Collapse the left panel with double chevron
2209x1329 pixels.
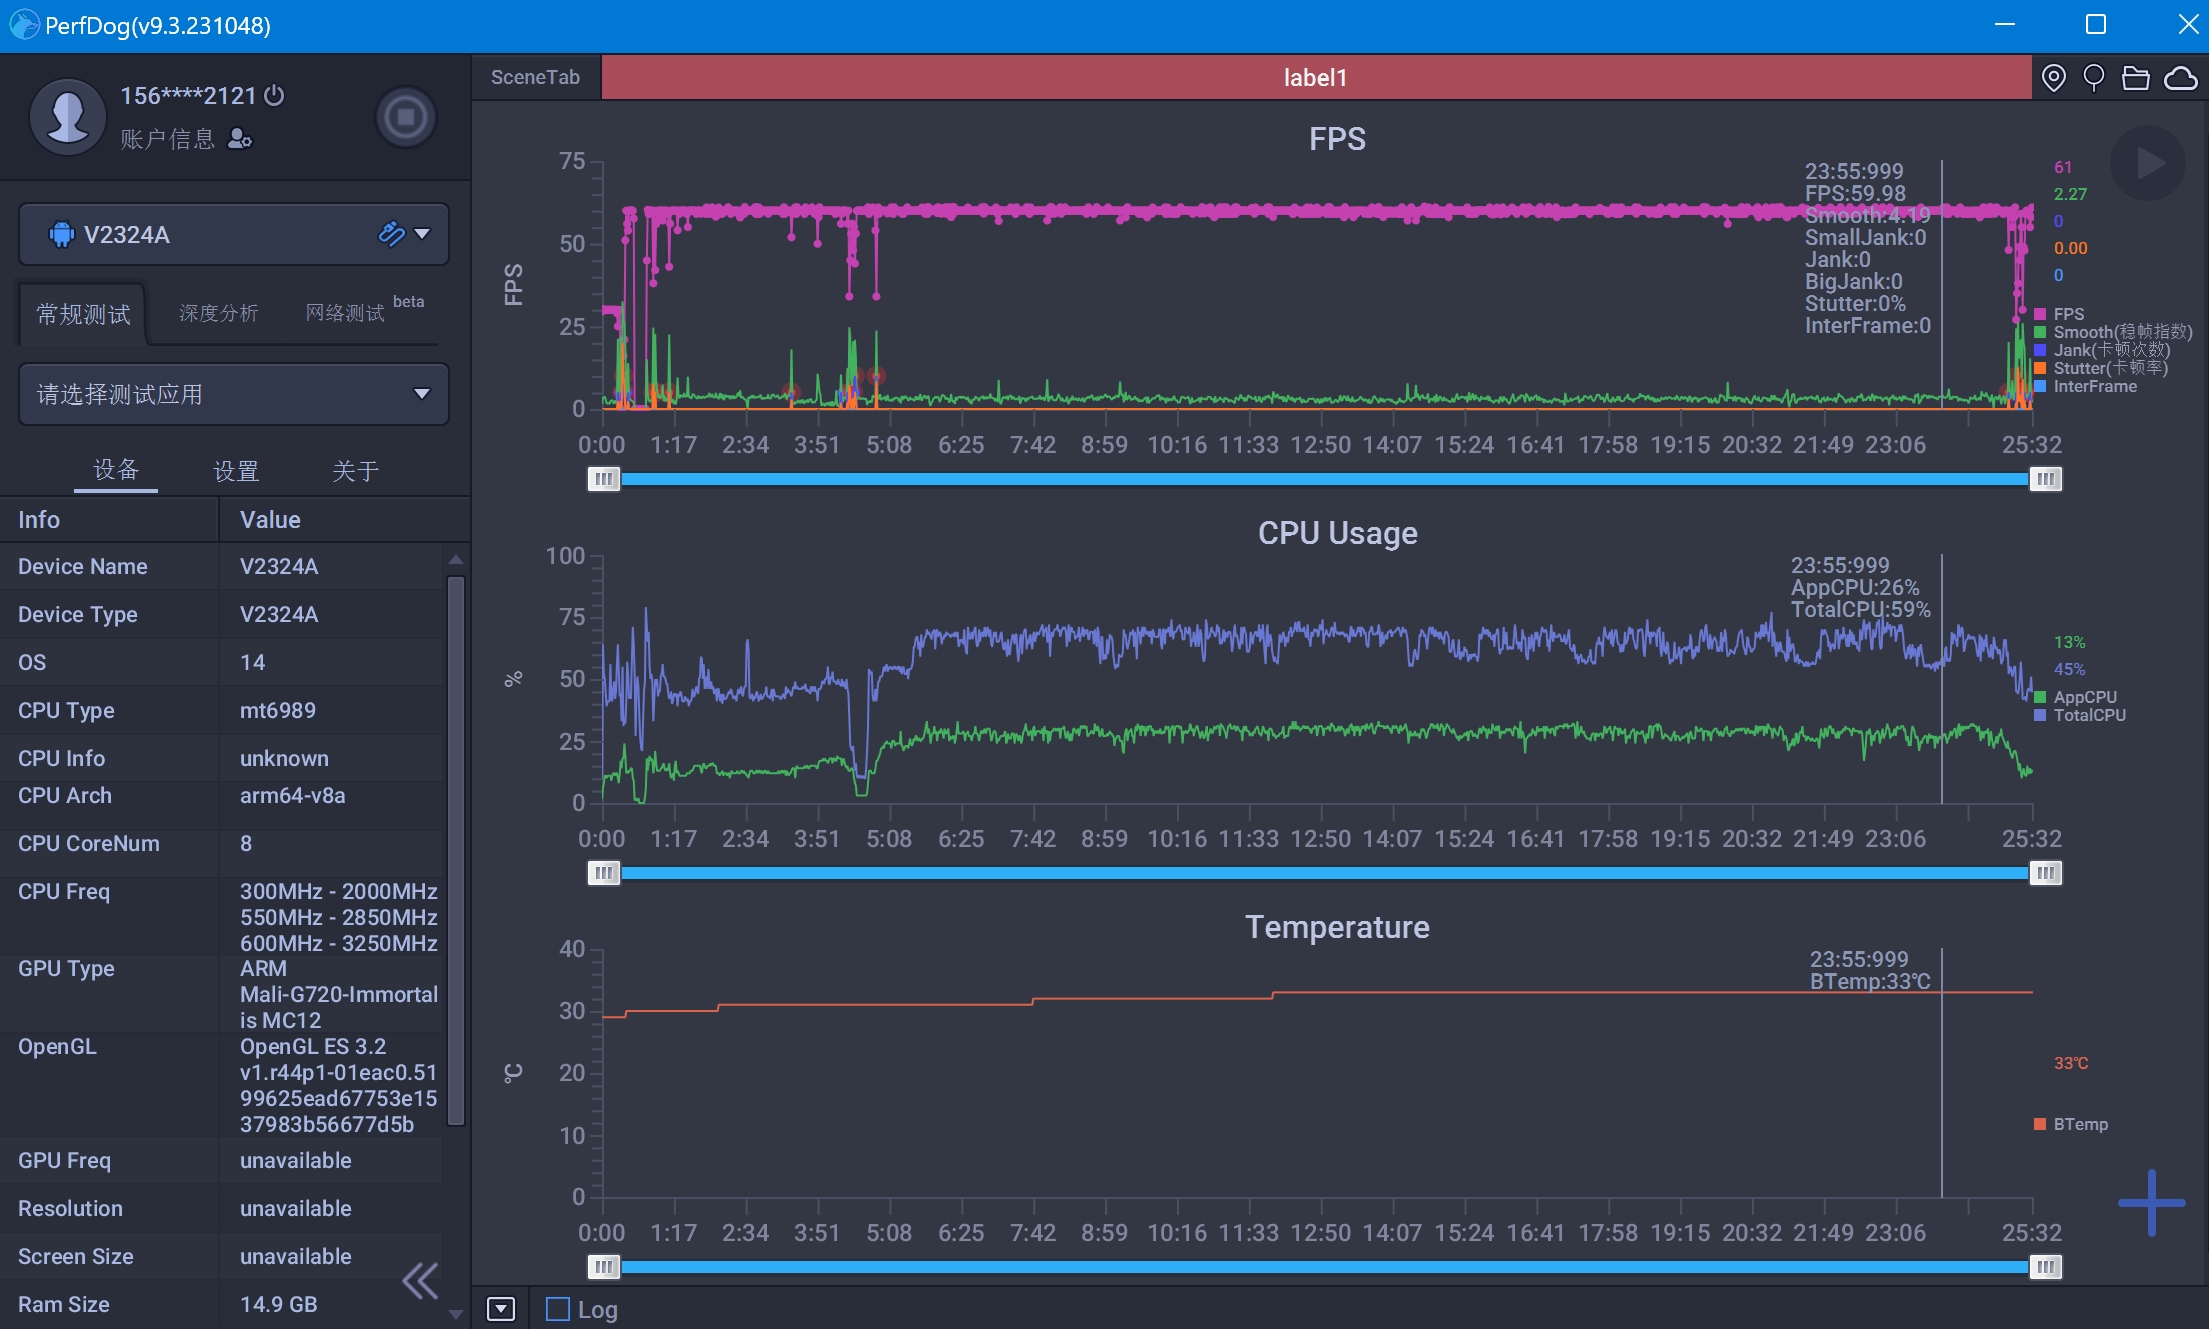click(420, 1280)
